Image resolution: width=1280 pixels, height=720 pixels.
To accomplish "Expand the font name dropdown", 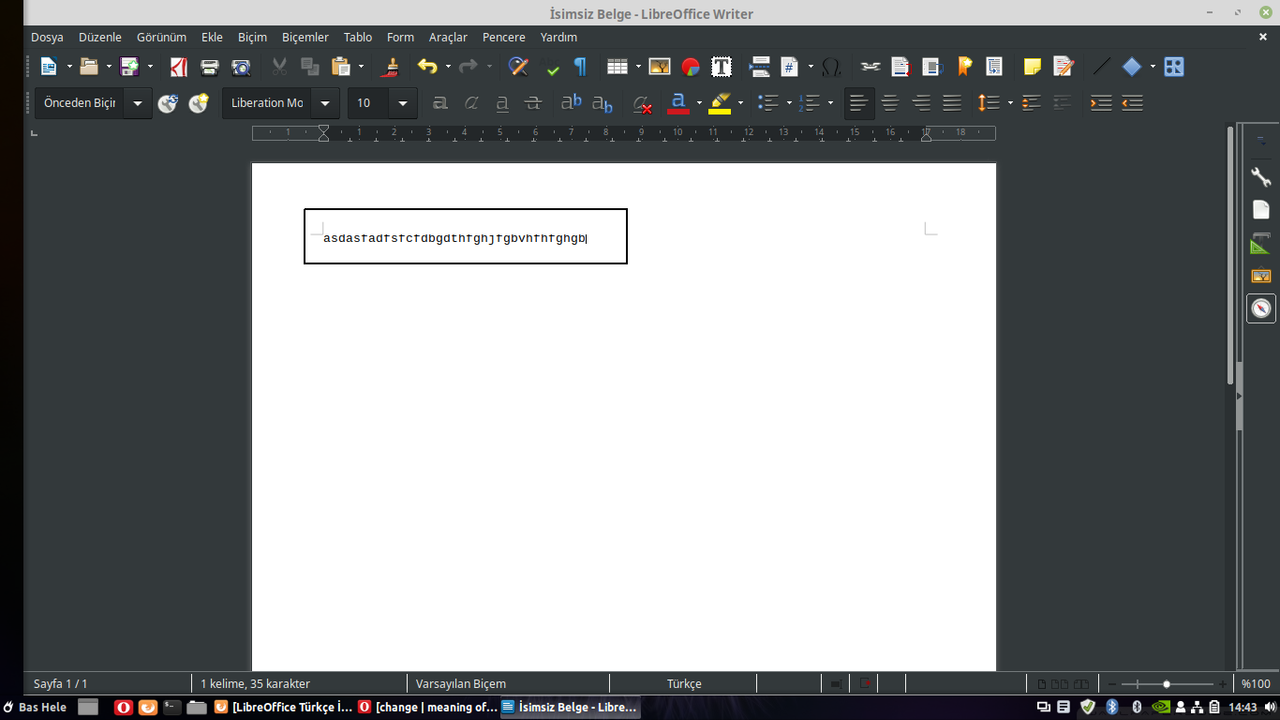I will (x=324, y=103).
